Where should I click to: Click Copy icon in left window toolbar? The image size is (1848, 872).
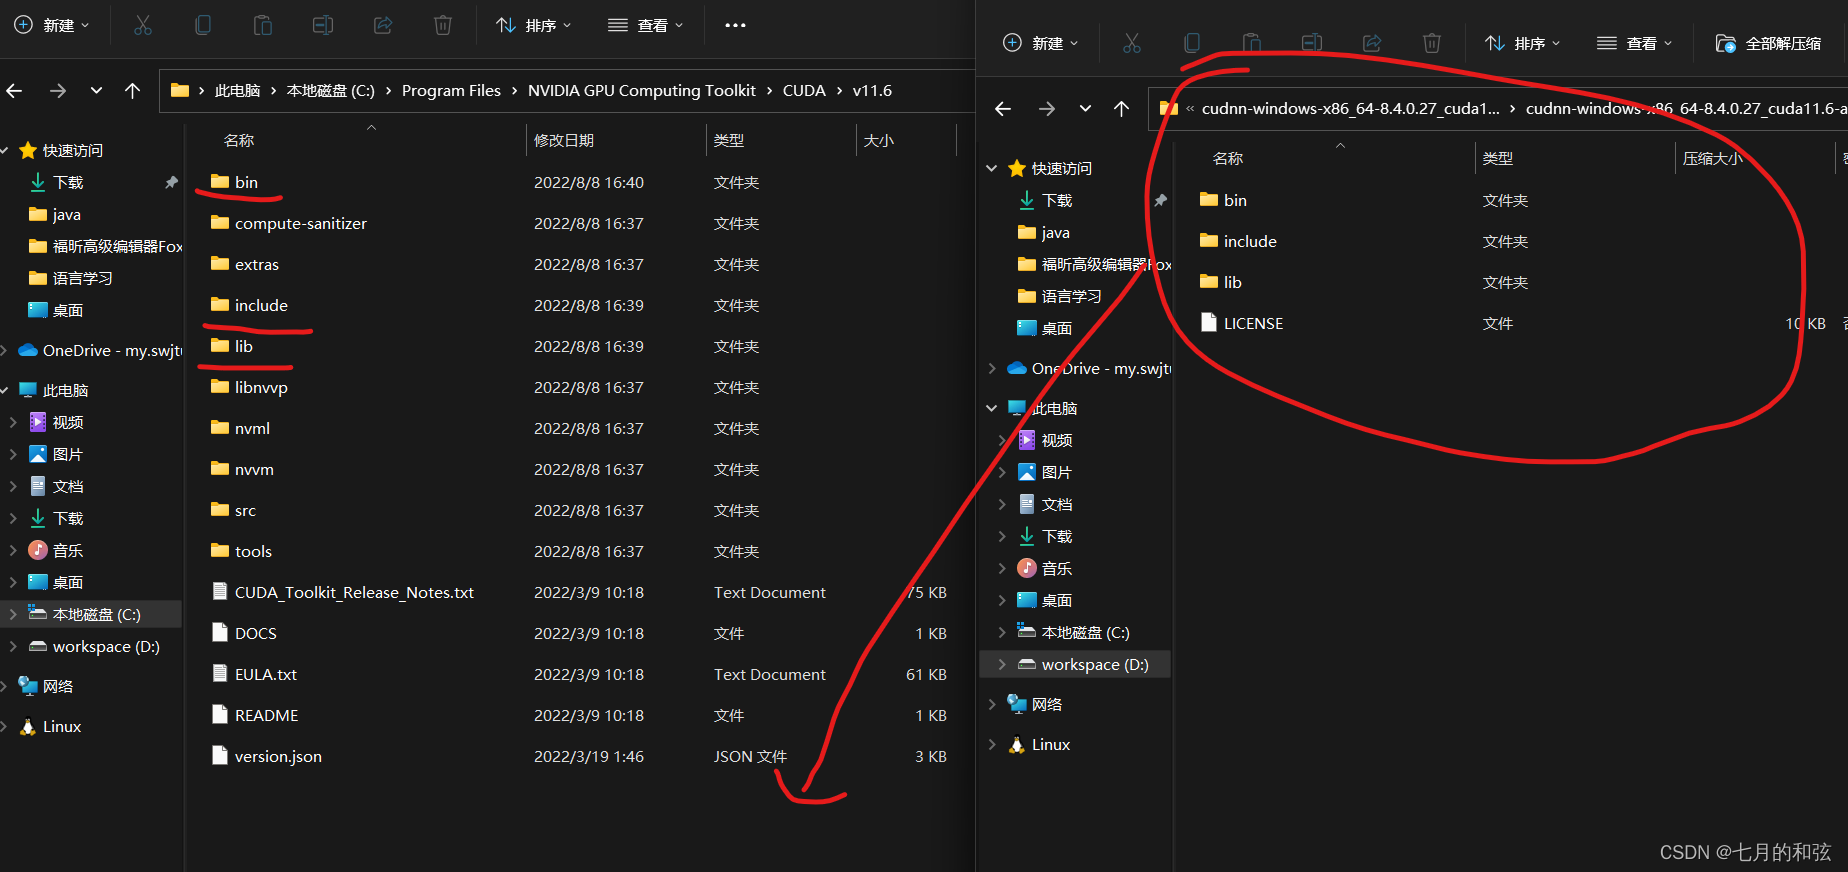point(203,25)
